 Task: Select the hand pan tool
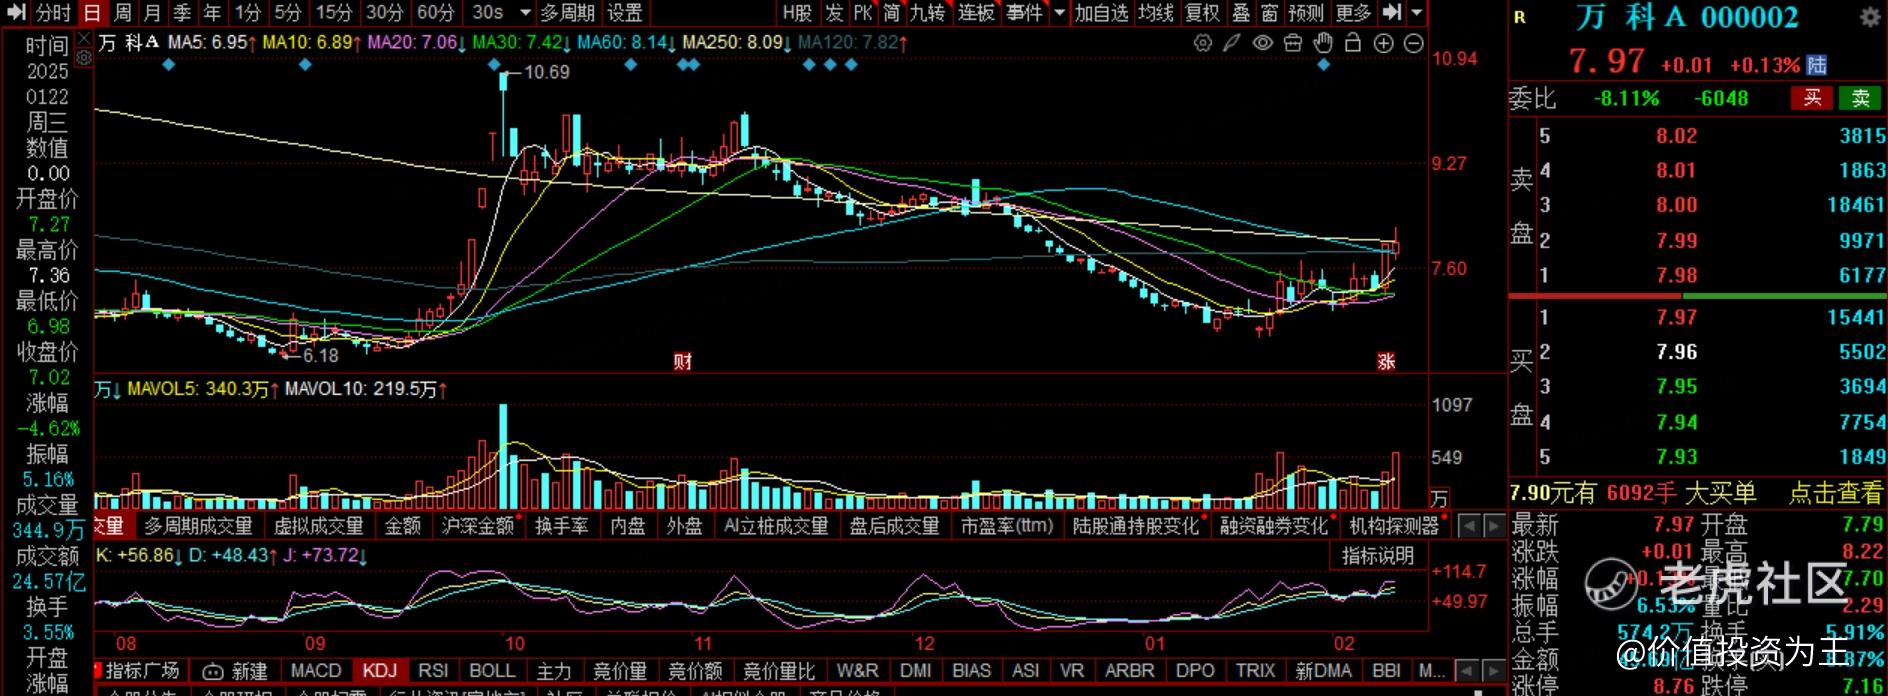click(x=1323, y=43)
